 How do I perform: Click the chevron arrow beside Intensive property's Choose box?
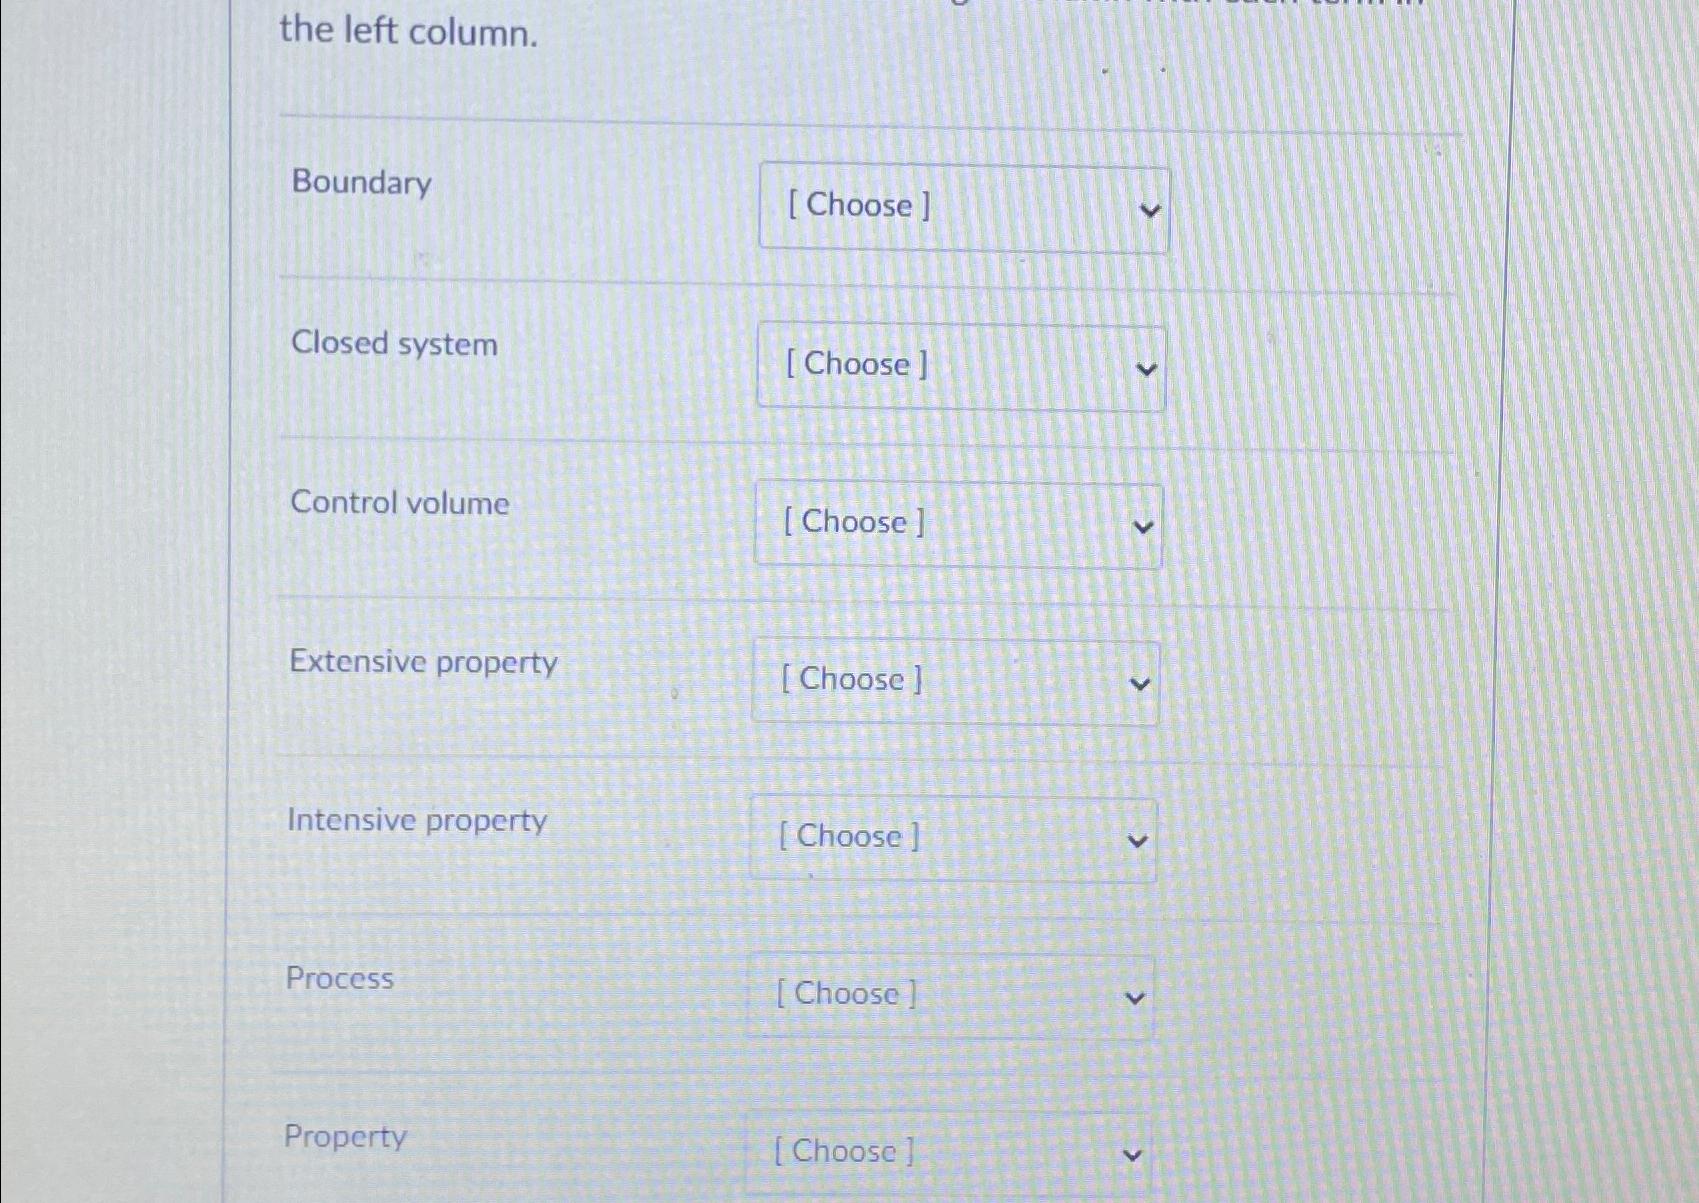1137,840
